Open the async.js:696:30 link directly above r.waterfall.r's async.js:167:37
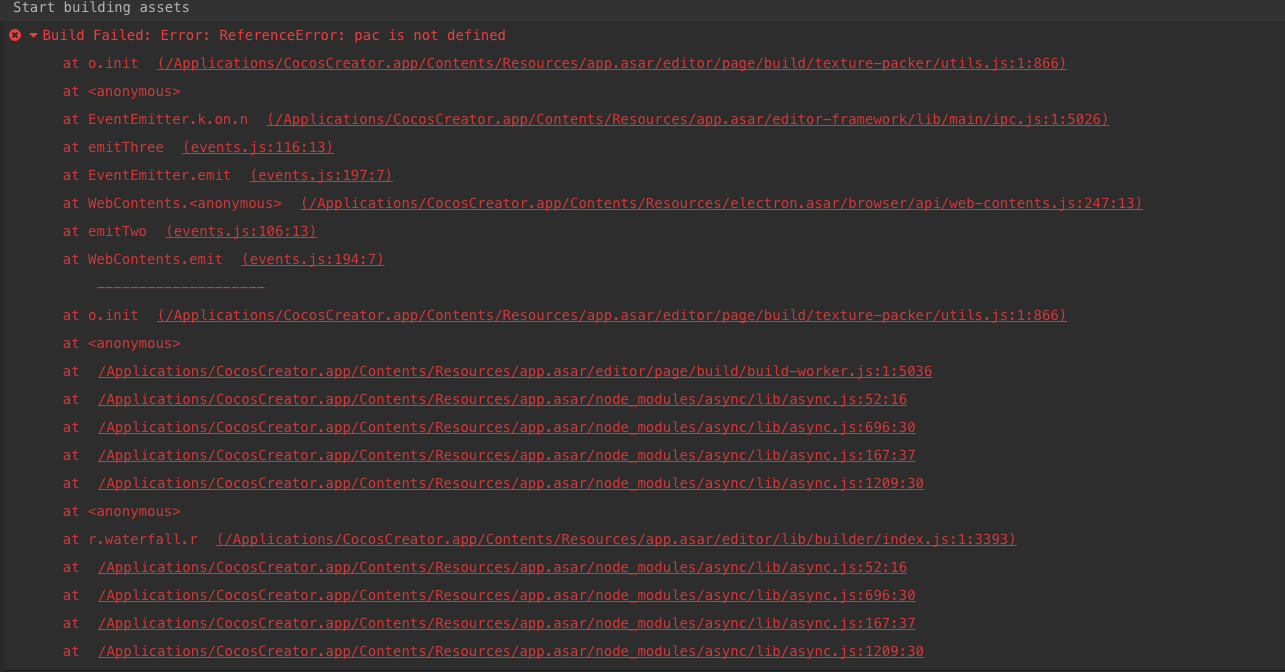This screenshot has width=1285, height=672. tap(506, 595)
